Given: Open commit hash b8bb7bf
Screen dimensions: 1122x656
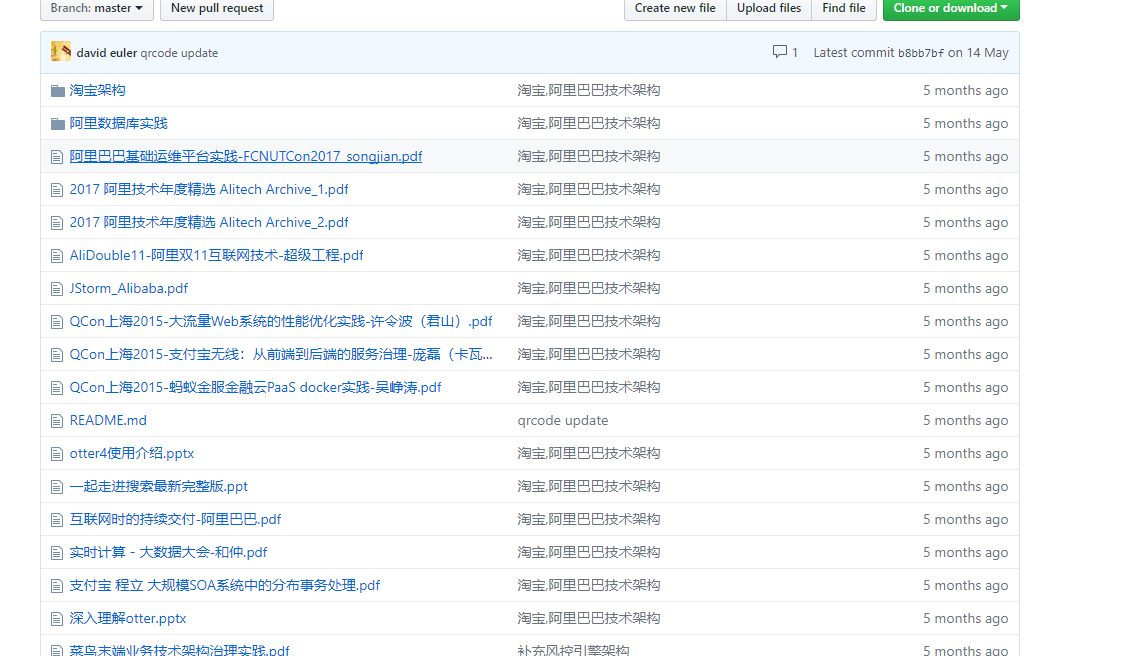Looking at the screenshot, I should click(x=921, y=53).
